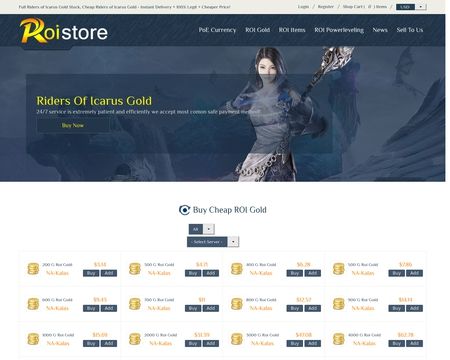450x360 pixels.
Task: Add the 800 G Roi Gold to cart
Action: [x=313, y=308]
